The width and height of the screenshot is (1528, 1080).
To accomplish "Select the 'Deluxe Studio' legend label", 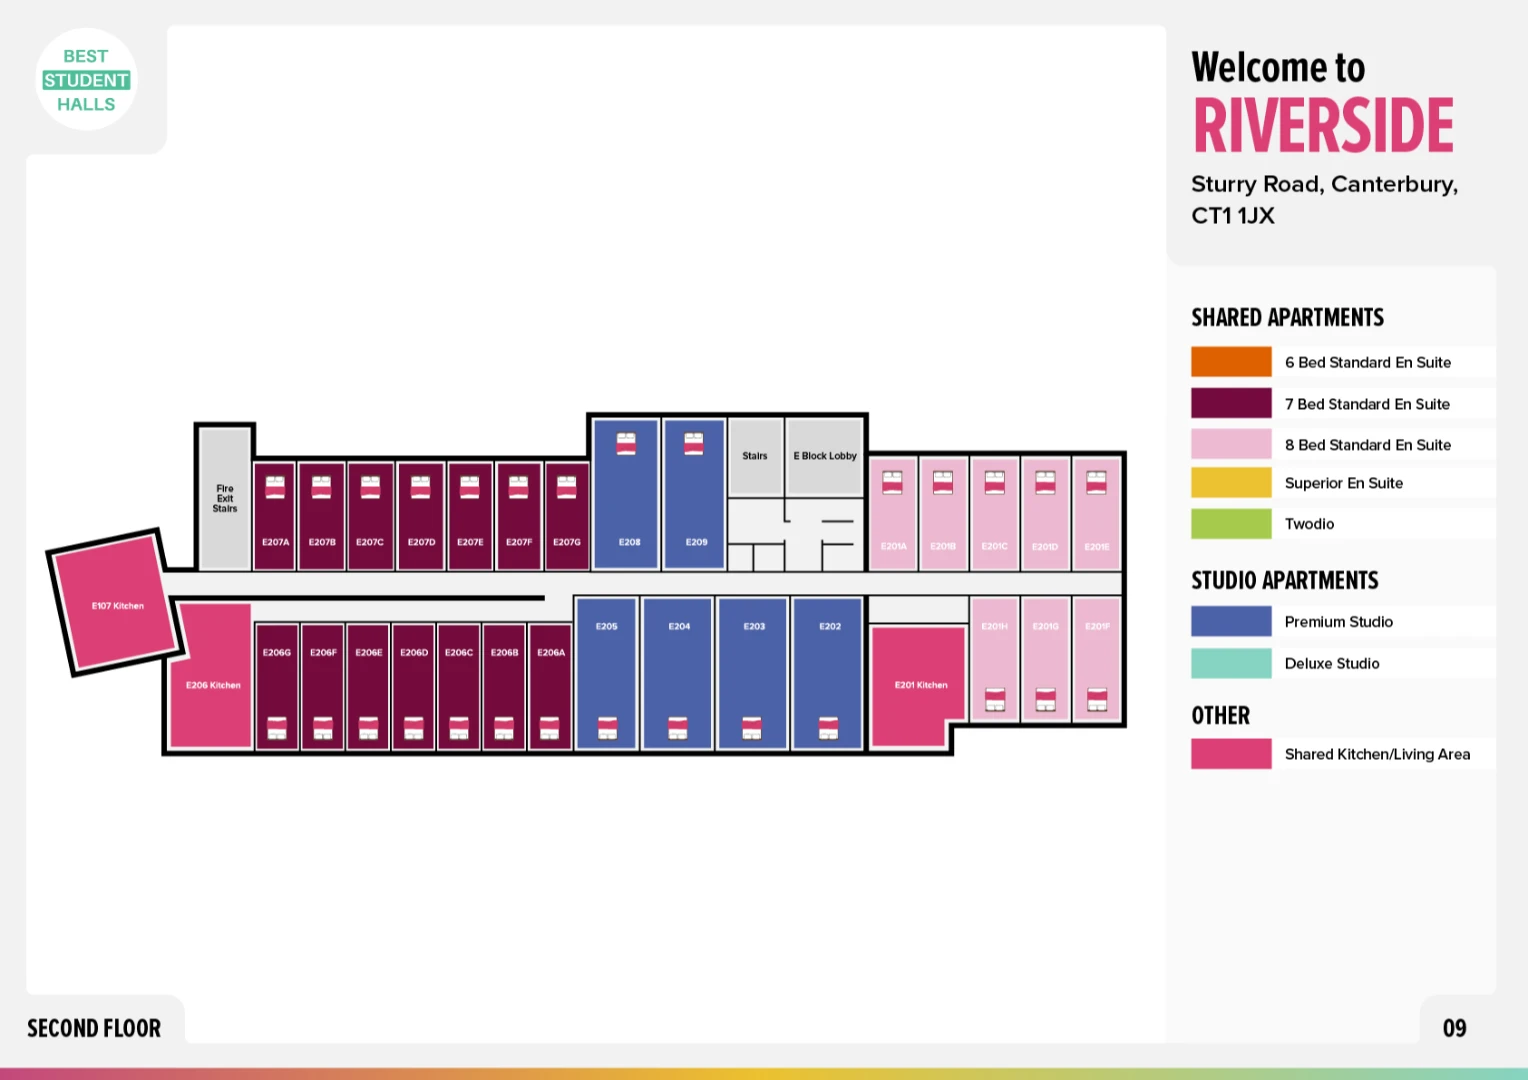I will click(x=1332, y=664).
